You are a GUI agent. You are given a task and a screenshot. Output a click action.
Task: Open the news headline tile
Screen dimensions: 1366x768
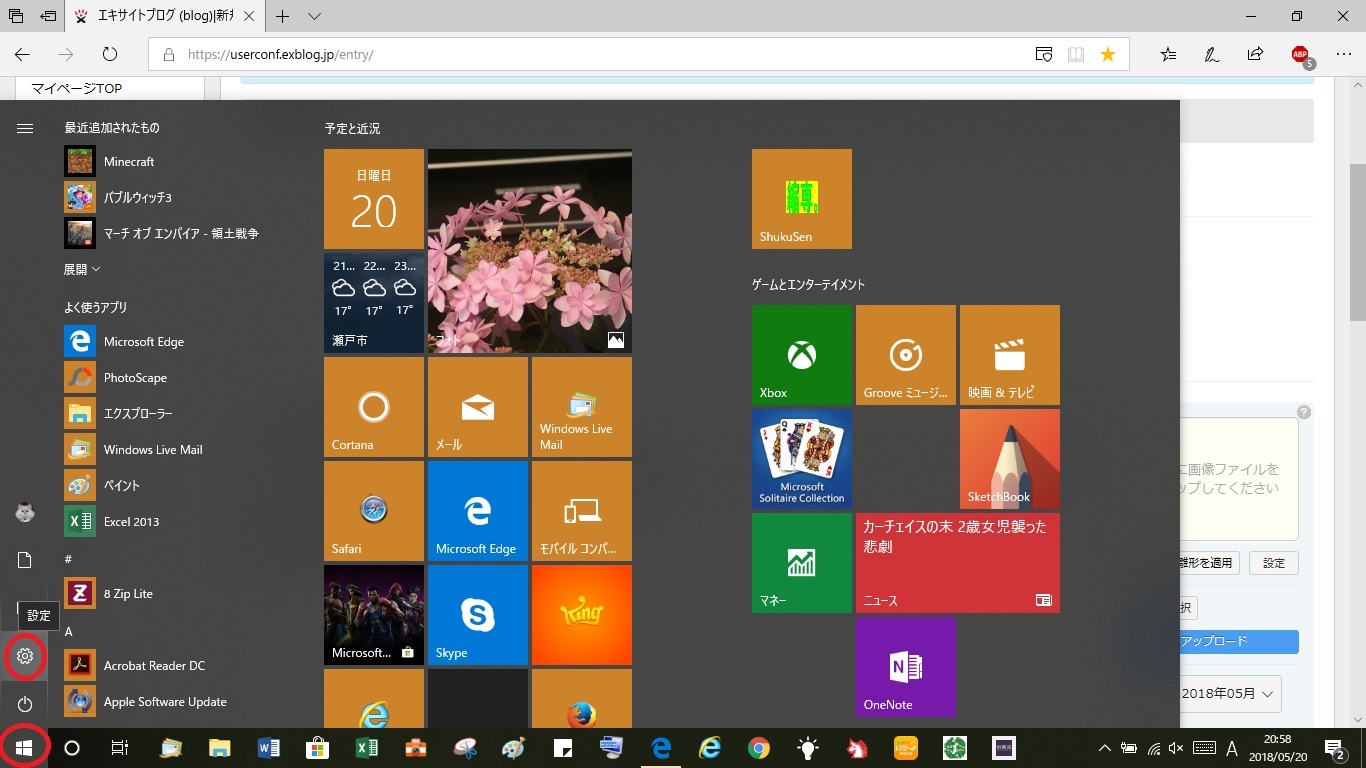958,563
